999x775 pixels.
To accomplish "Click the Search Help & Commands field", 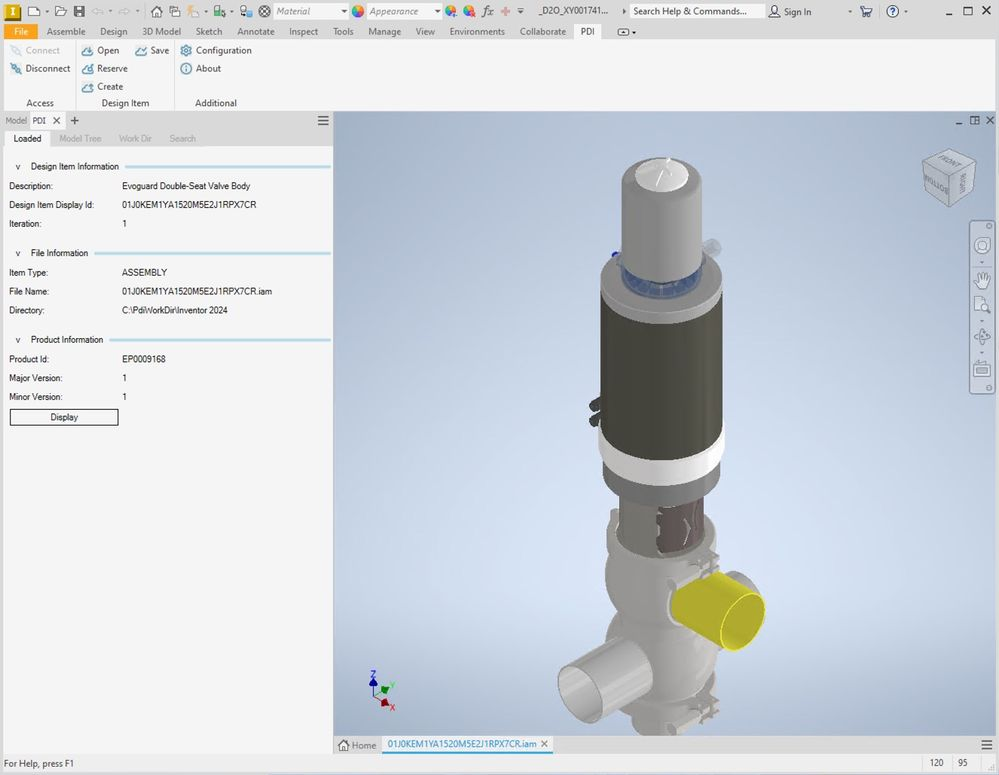I will (x=698, y=11).
